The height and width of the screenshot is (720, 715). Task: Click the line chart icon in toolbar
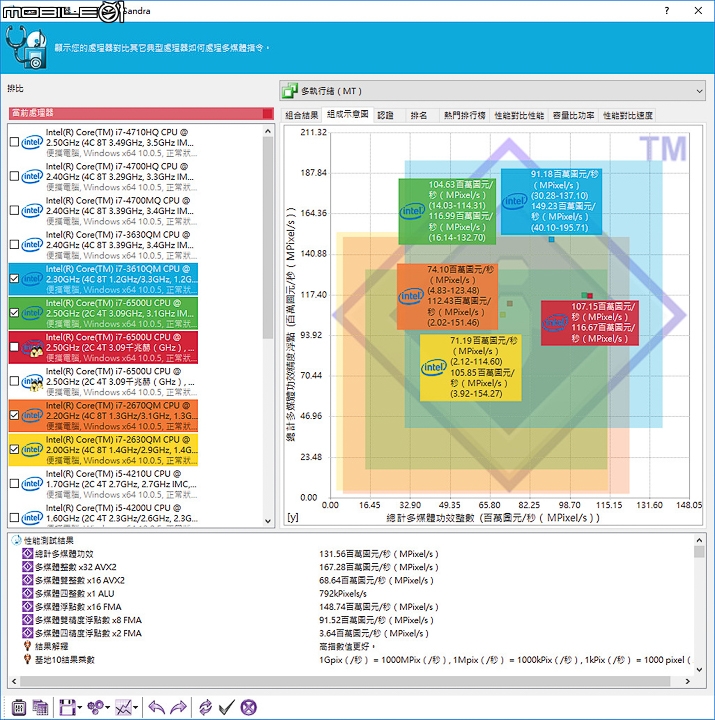(123, 707)
